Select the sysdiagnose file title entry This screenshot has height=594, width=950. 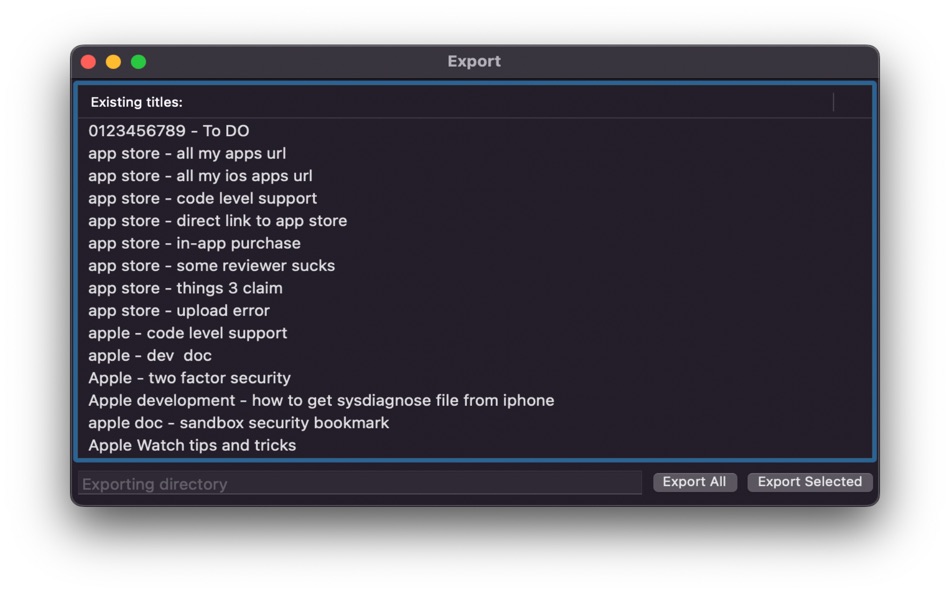(321, 400)
